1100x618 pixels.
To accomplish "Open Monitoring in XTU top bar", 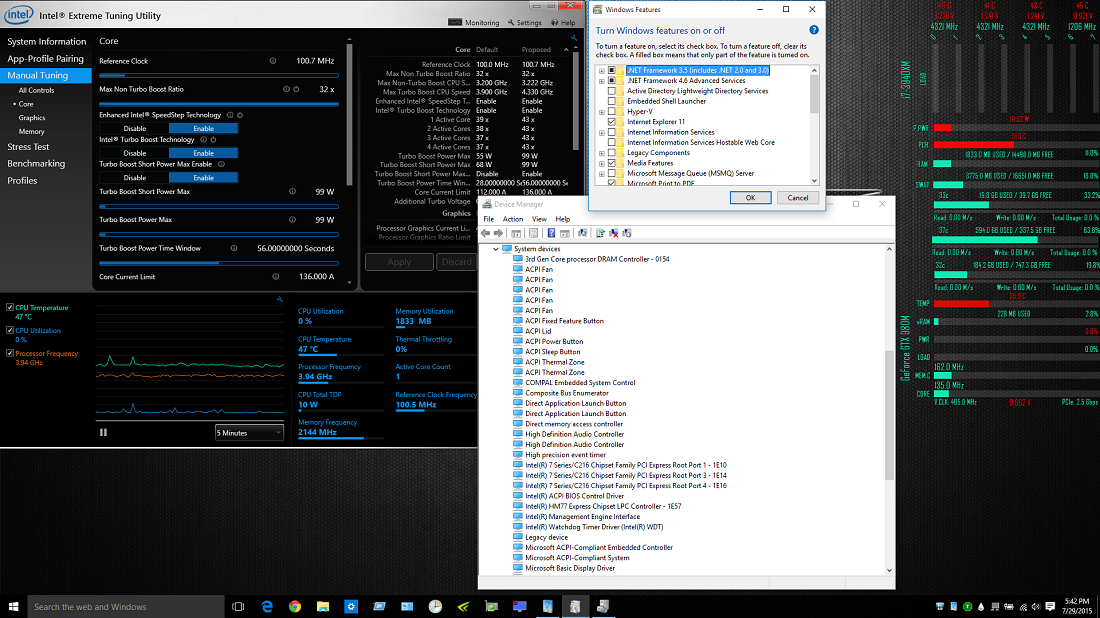I will 474,22.
